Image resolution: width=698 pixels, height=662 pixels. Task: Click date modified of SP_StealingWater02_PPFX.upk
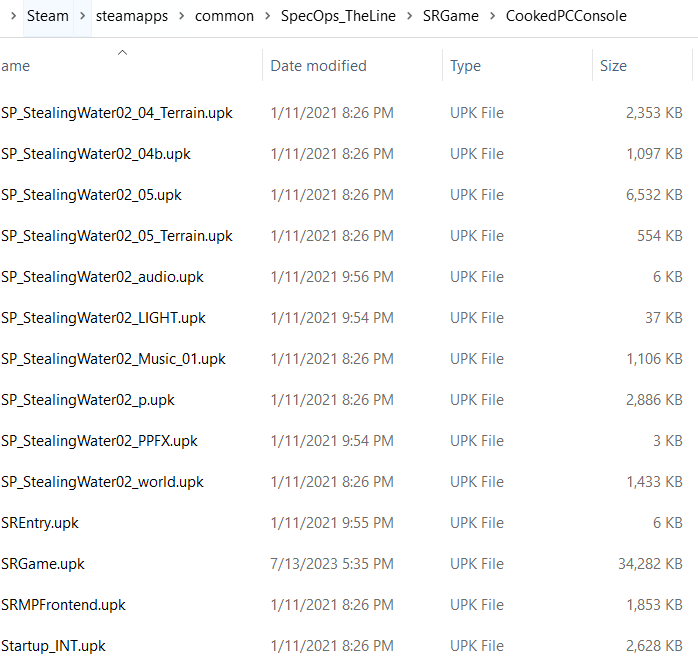(332, 441)
